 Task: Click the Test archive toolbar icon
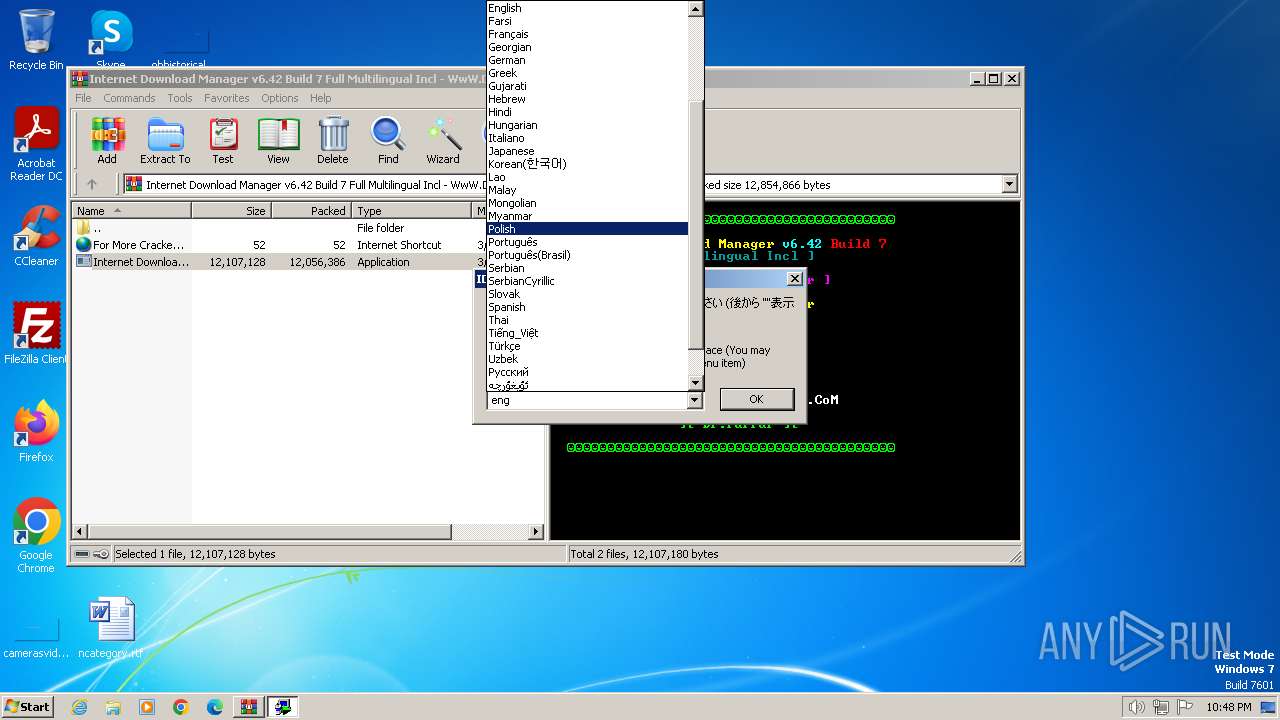pos(223,140)
